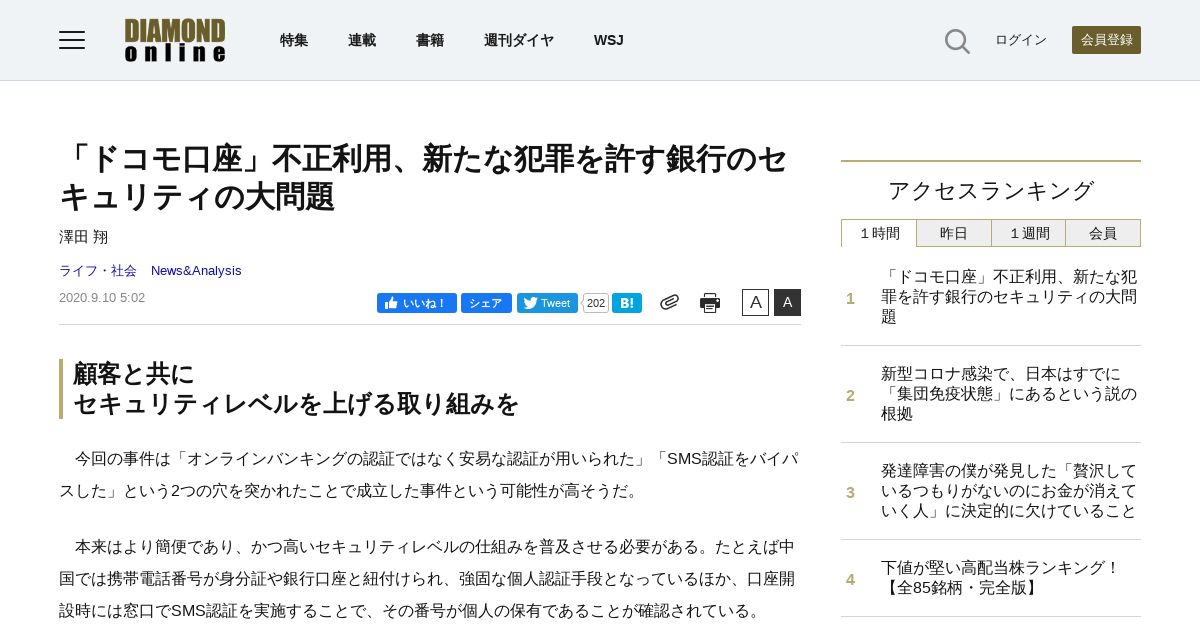Open the 書籍 menu item
Image resolution: width=1200 pixels, height=630 pixels.
[430, 40]
